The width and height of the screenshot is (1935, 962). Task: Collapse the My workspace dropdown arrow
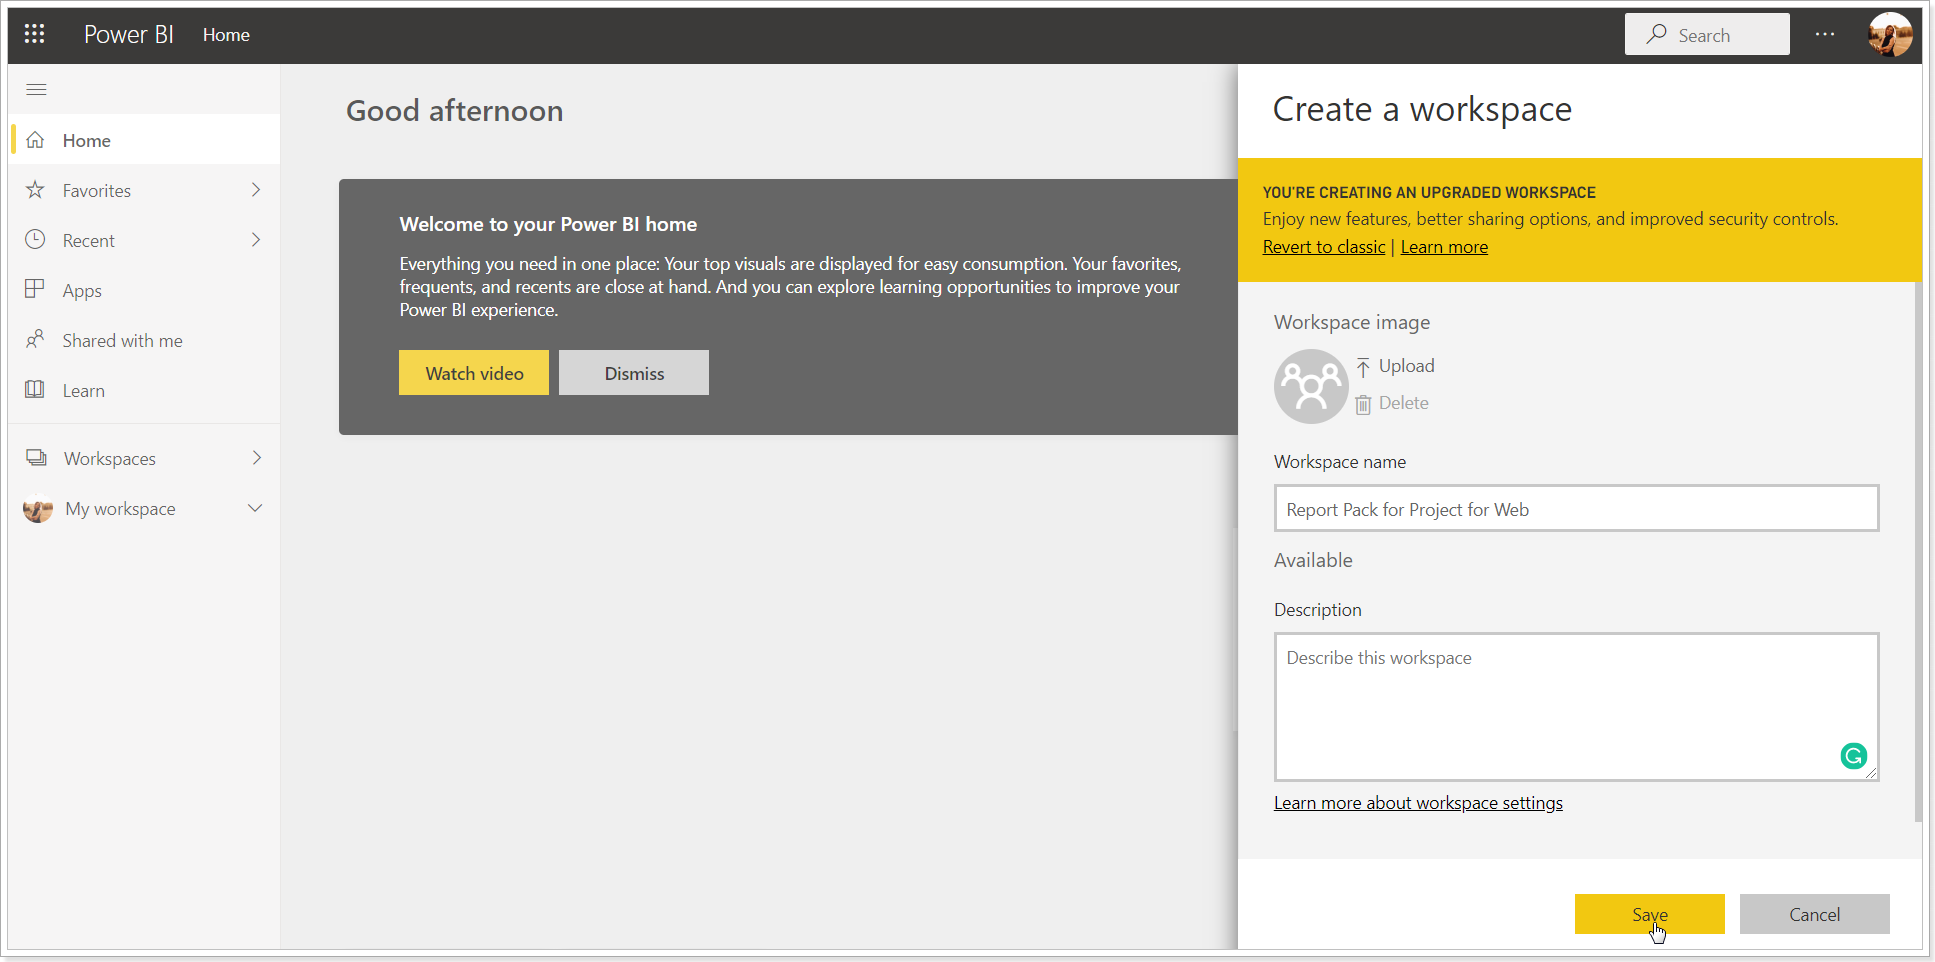[255, 508]
